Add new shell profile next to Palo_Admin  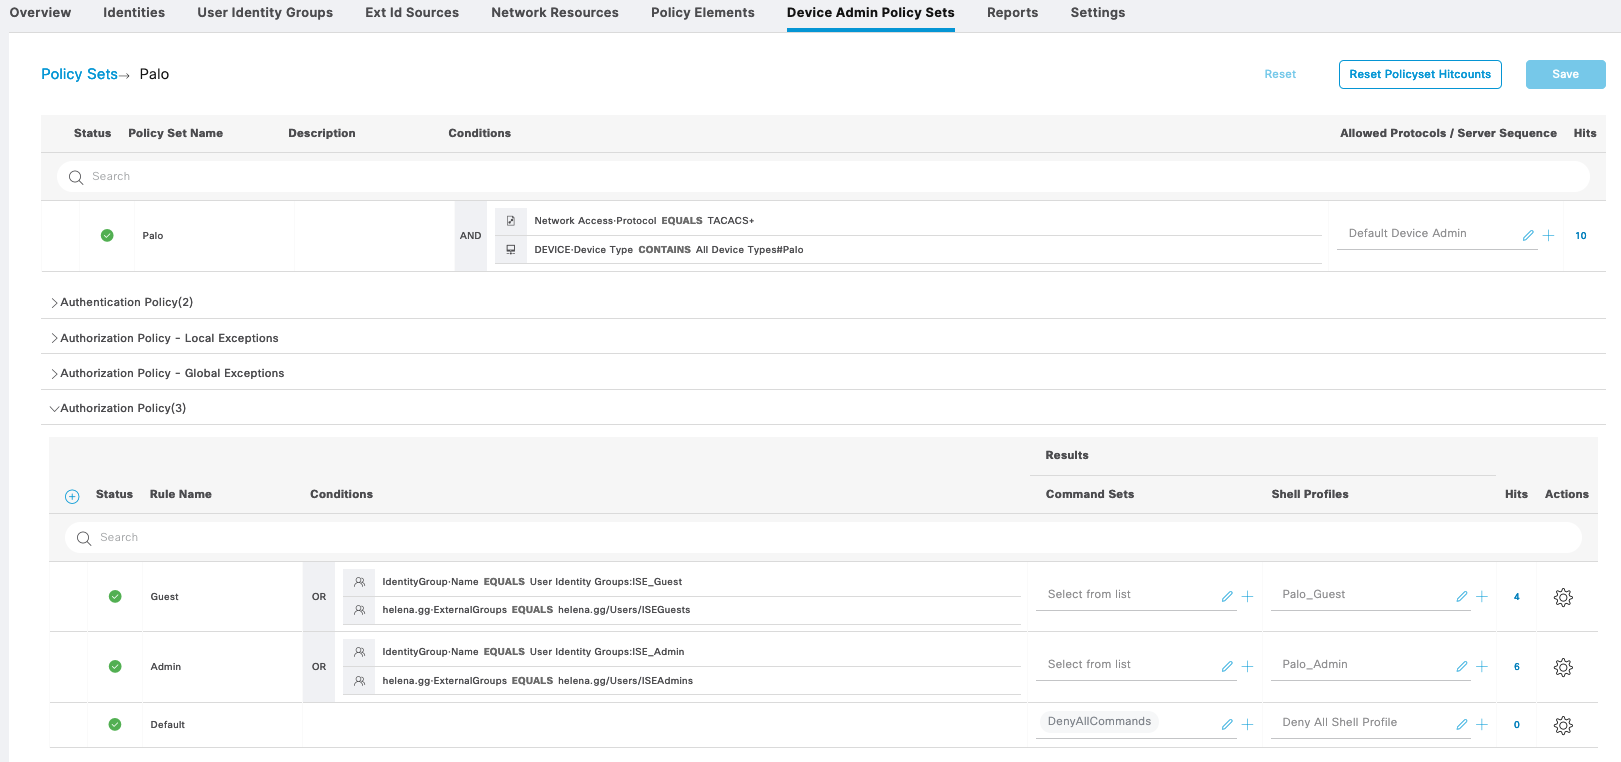1482,667
